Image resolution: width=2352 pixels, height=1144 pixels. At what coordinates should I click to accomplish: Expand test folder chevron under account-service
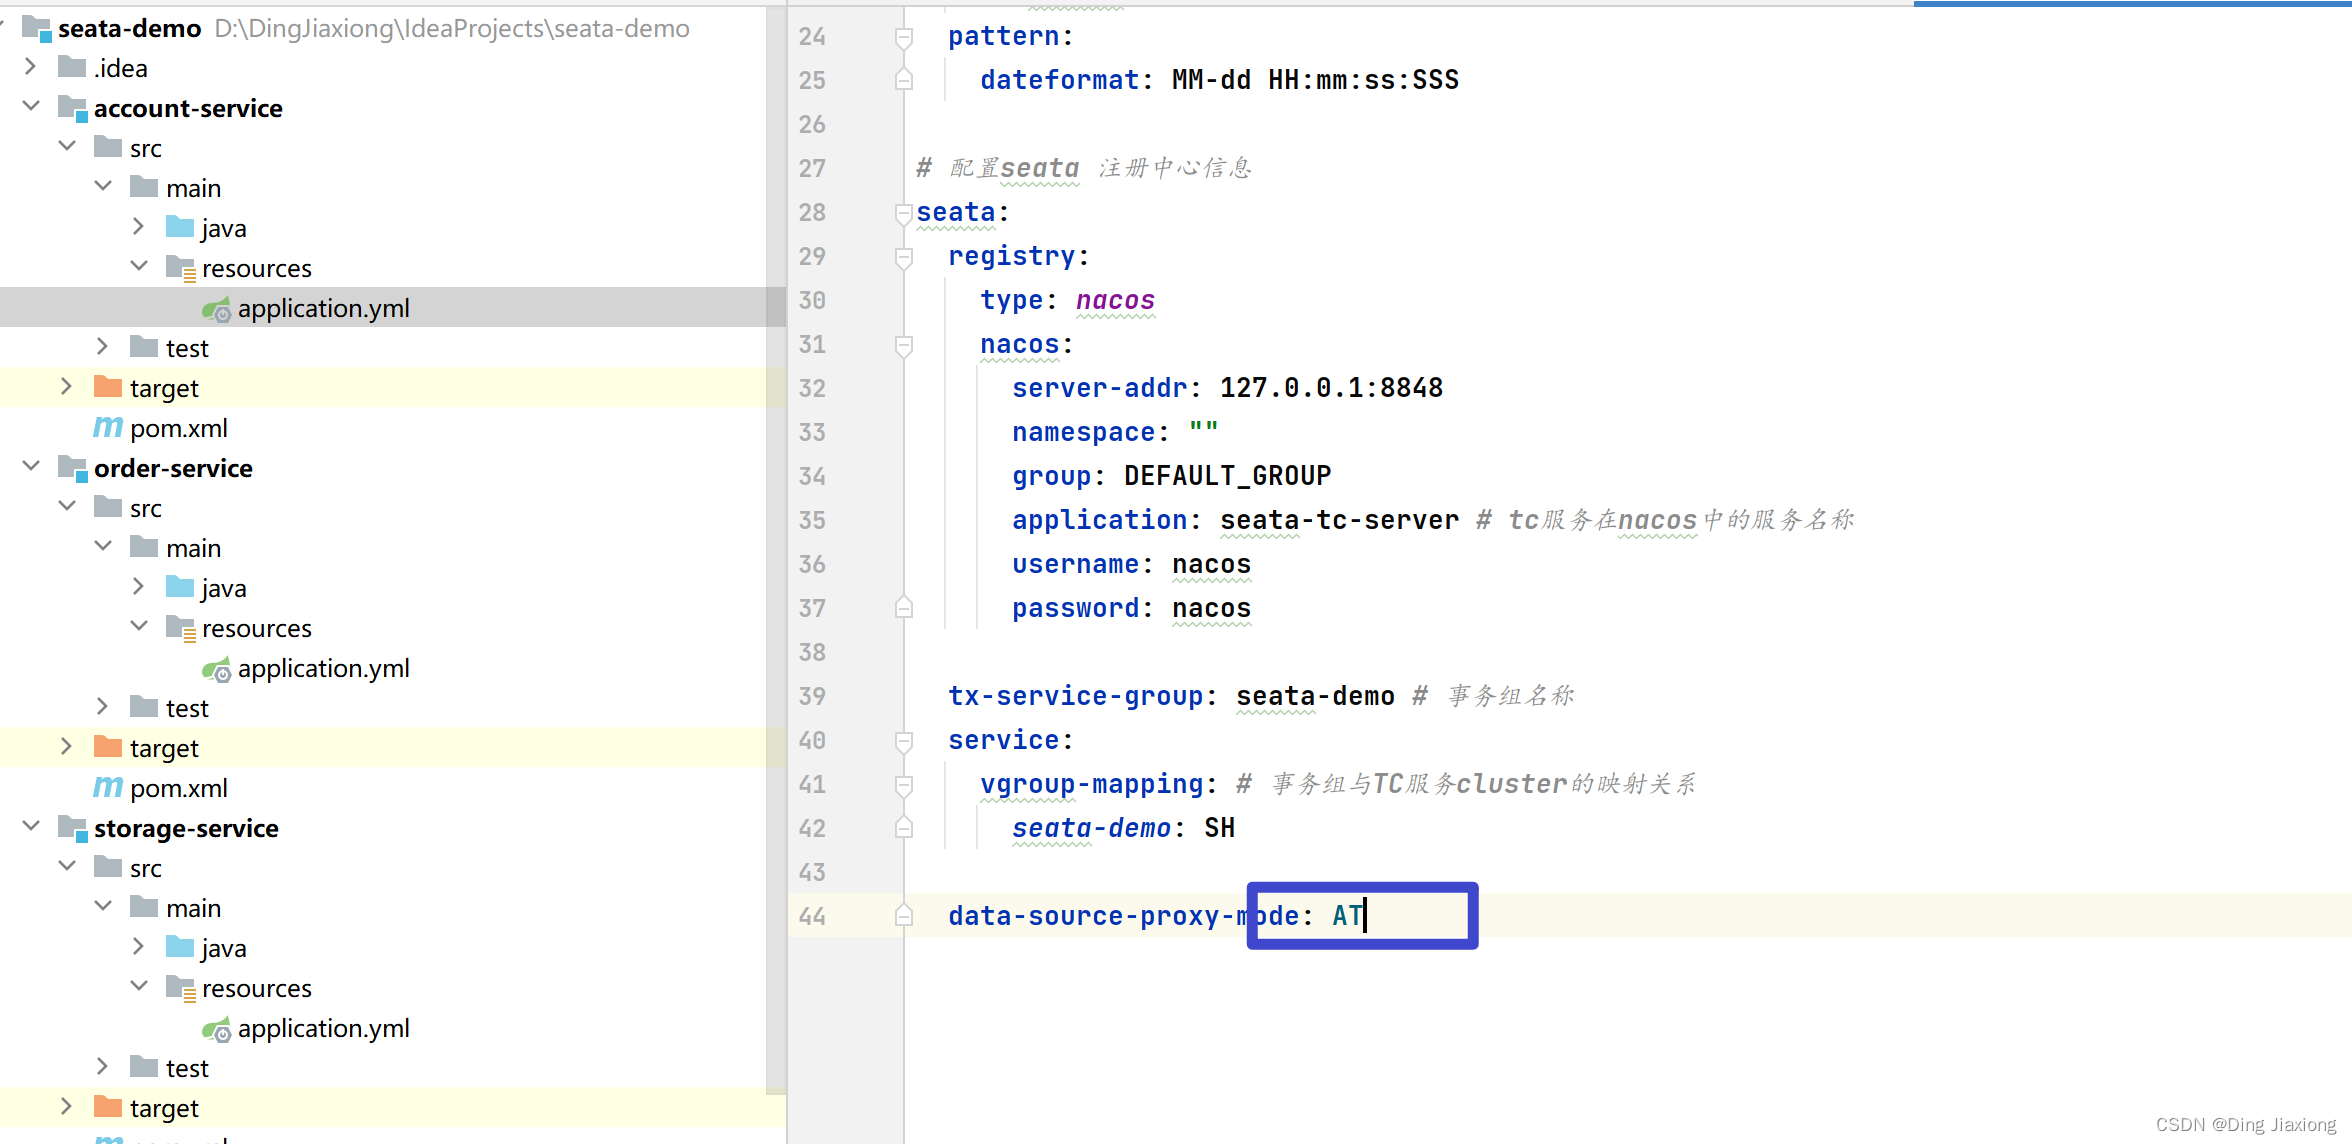[102, 347]
